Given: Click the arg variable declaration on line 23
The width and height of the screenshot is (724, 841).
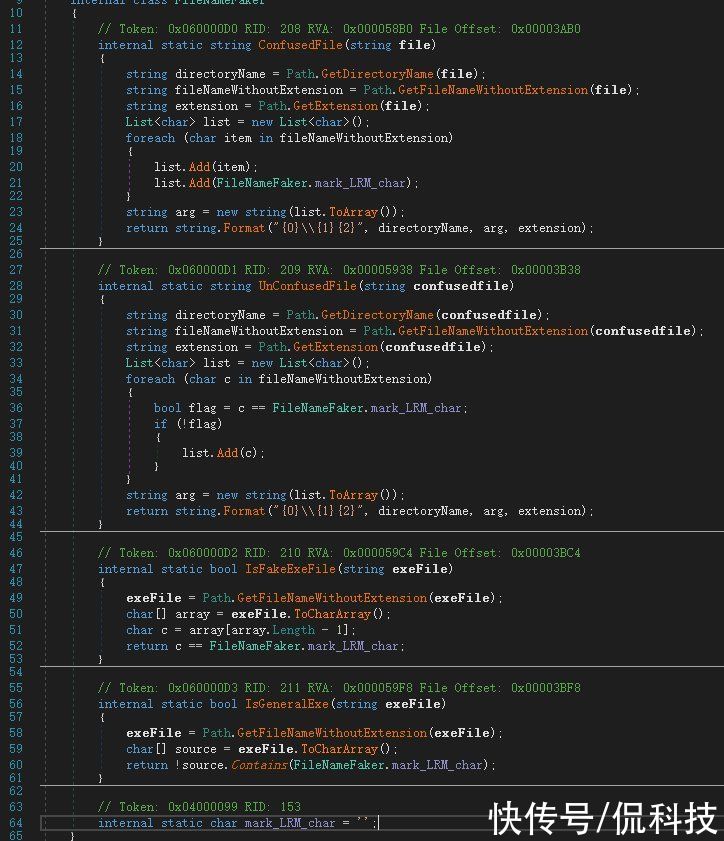Looking at the screenshot, I should (185, 212).
